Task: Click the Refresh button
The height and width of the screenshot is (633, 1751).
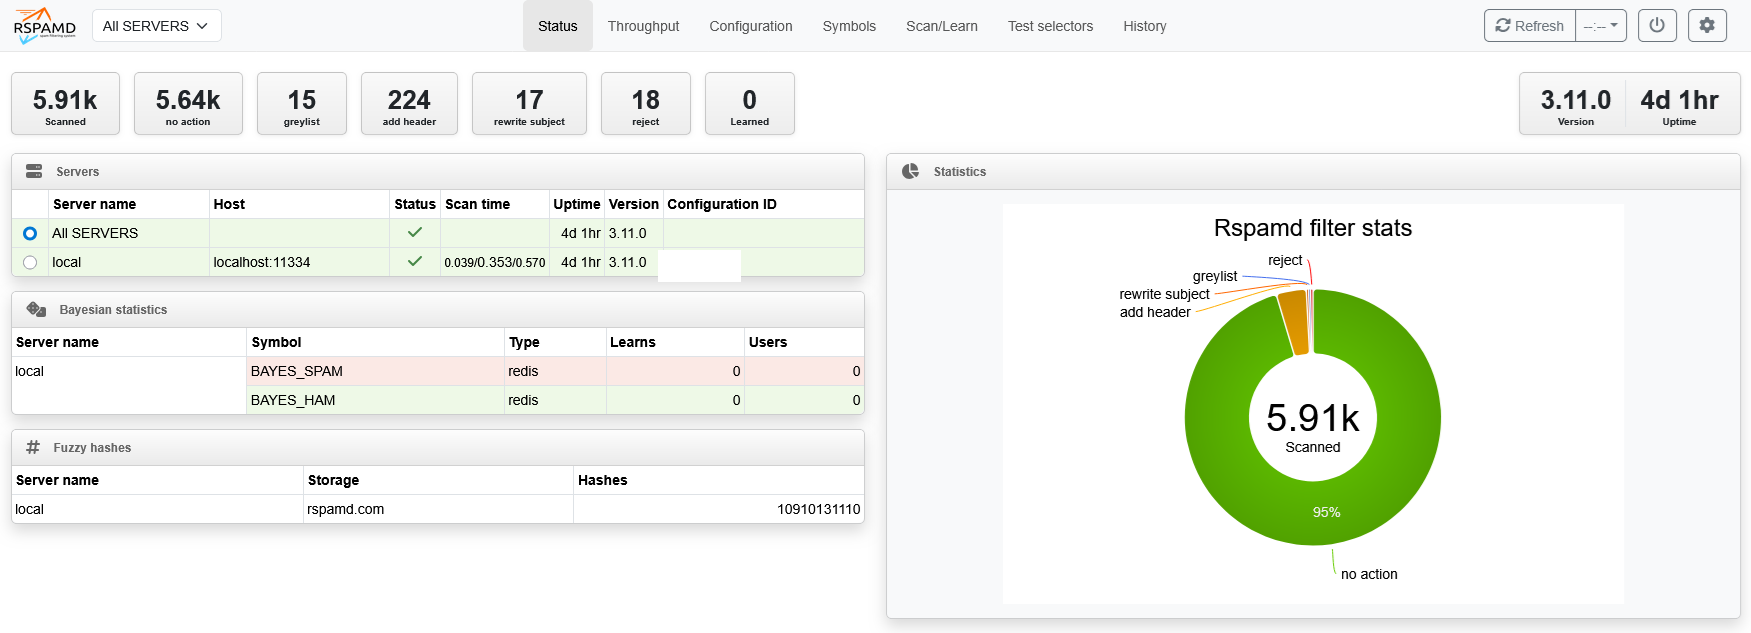Action: tap(1530, 26)
